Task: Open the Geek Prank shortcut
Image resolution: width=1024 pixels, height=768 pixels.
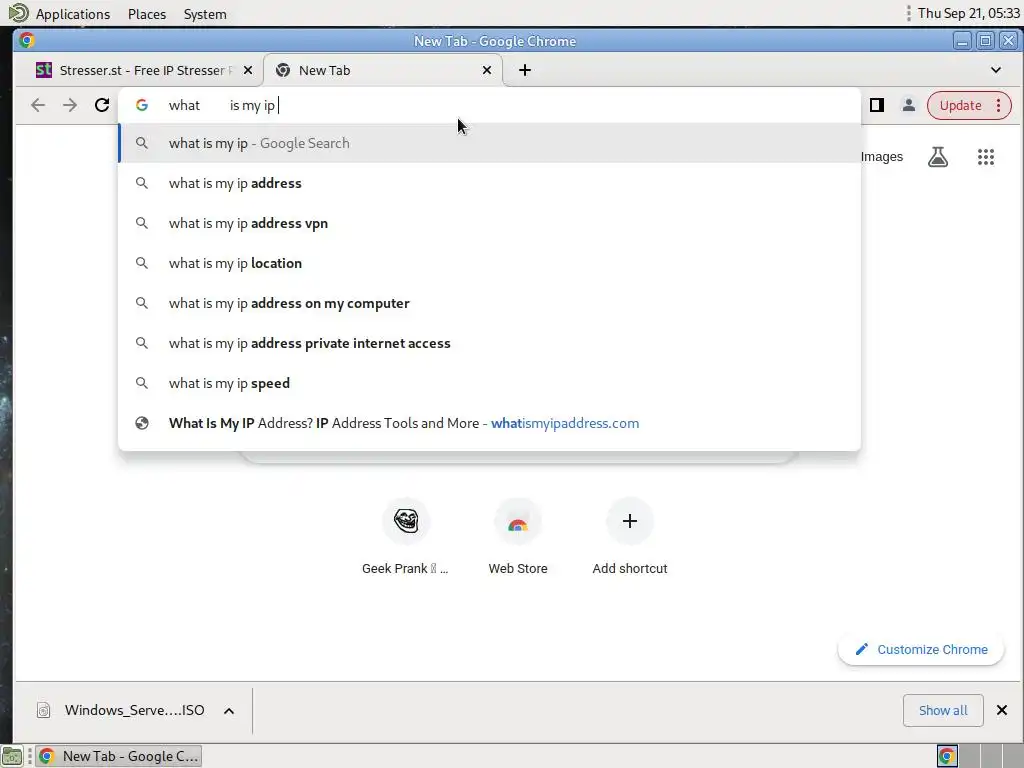Action: pos(406,537)
